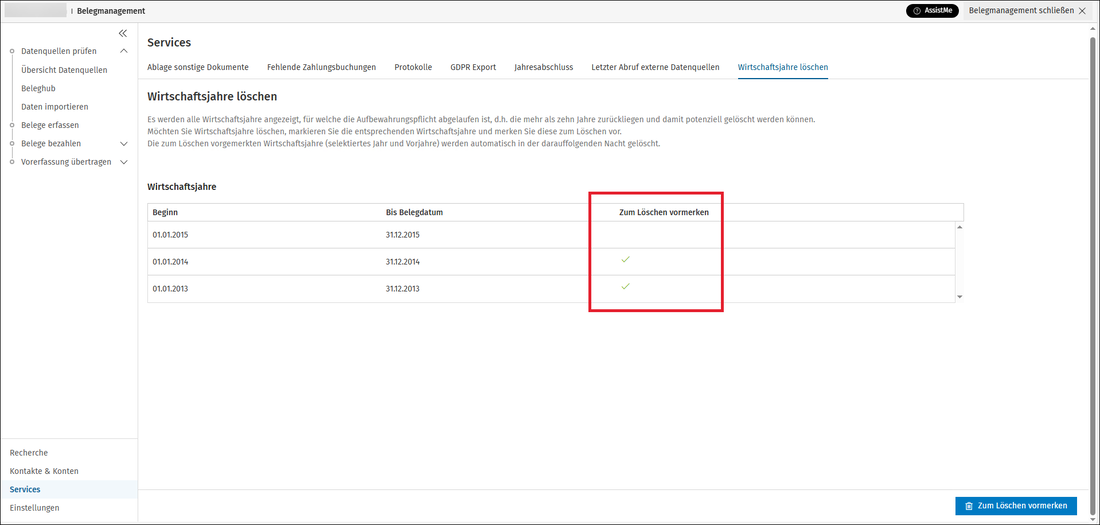Click the Wirtschaftsjahre table heading
The image size is (1100, 525).
coord(182,187)
